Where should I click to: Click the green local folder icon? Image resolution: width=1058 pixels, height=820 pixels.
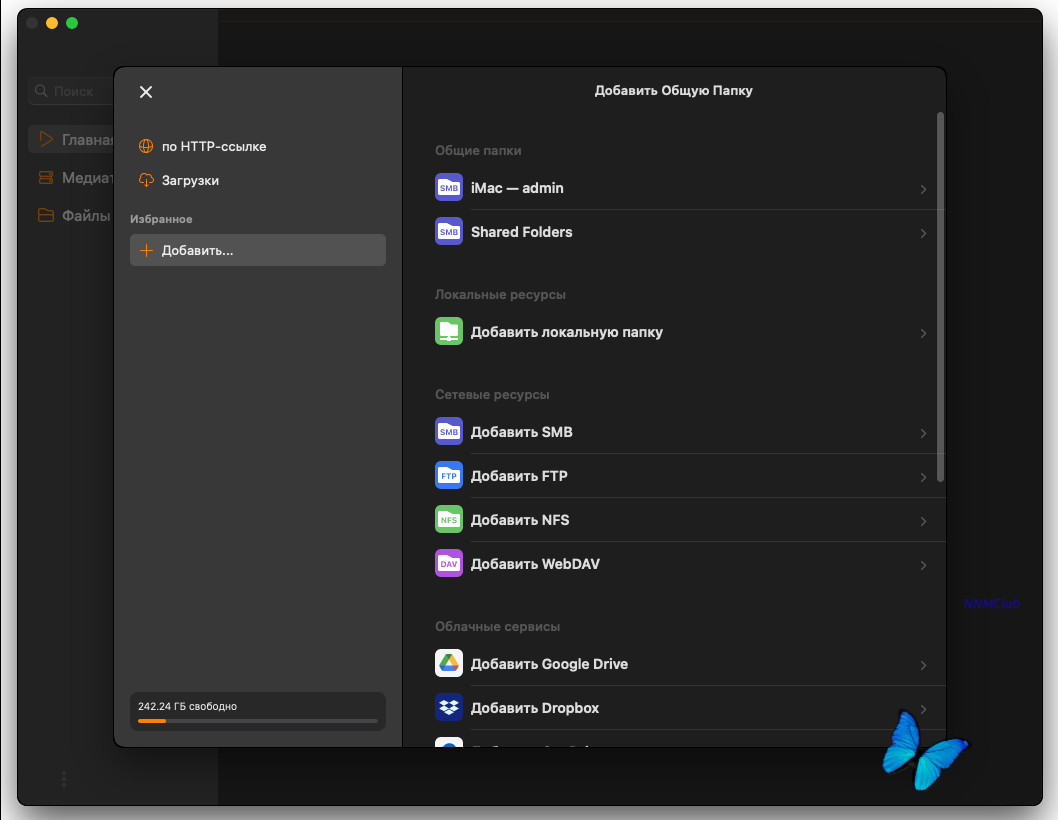click(449, 331)
